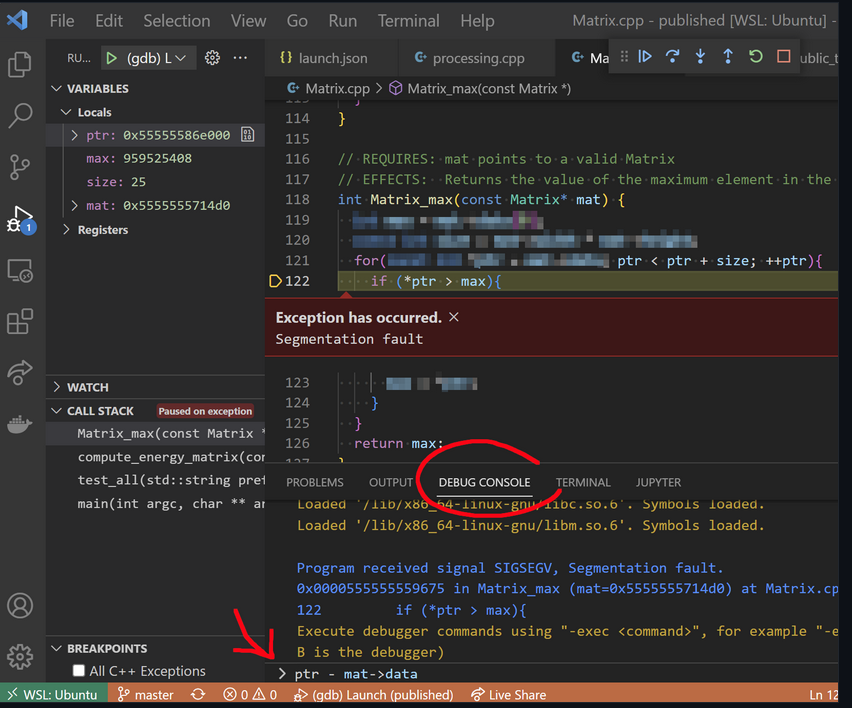Click the debug Step Into button

pyautogui.click(x=700, y=57)
